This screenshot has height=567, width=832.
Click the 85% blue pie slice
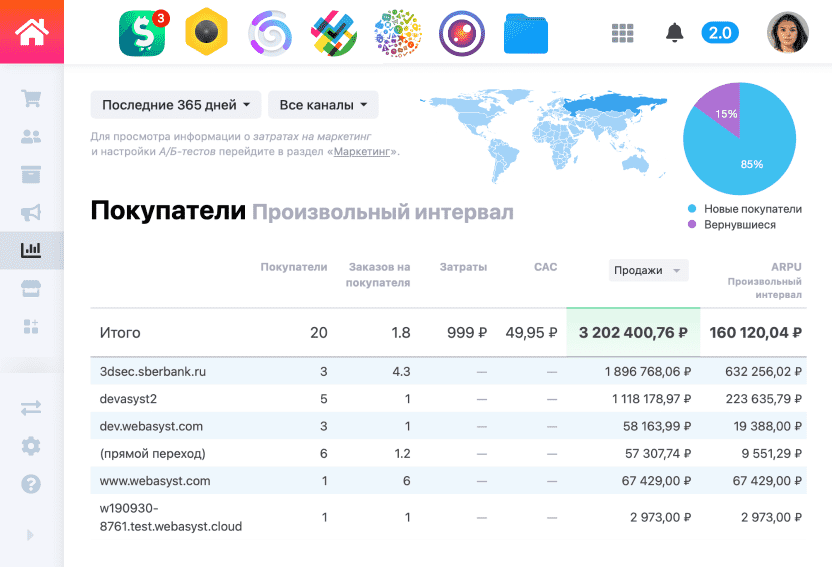click(751, 164)
